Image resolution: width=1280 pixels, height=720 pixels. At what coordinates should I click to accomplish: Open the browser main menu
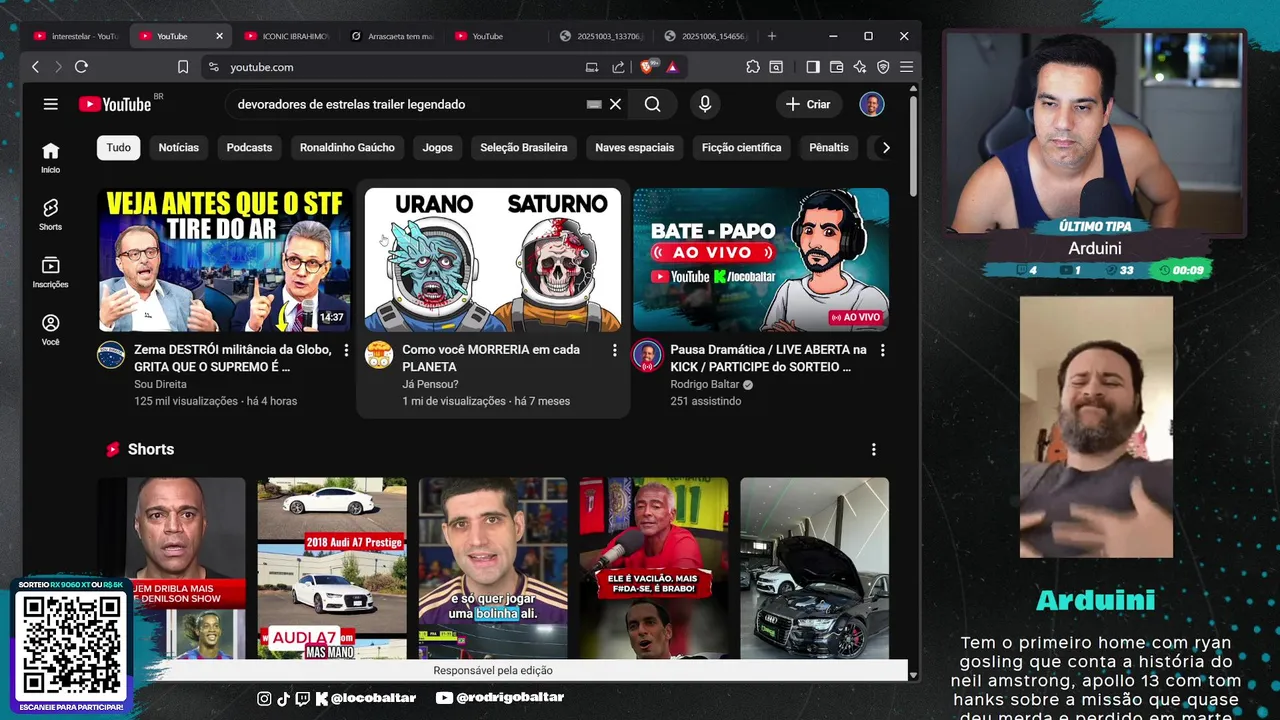pos(906,67)
